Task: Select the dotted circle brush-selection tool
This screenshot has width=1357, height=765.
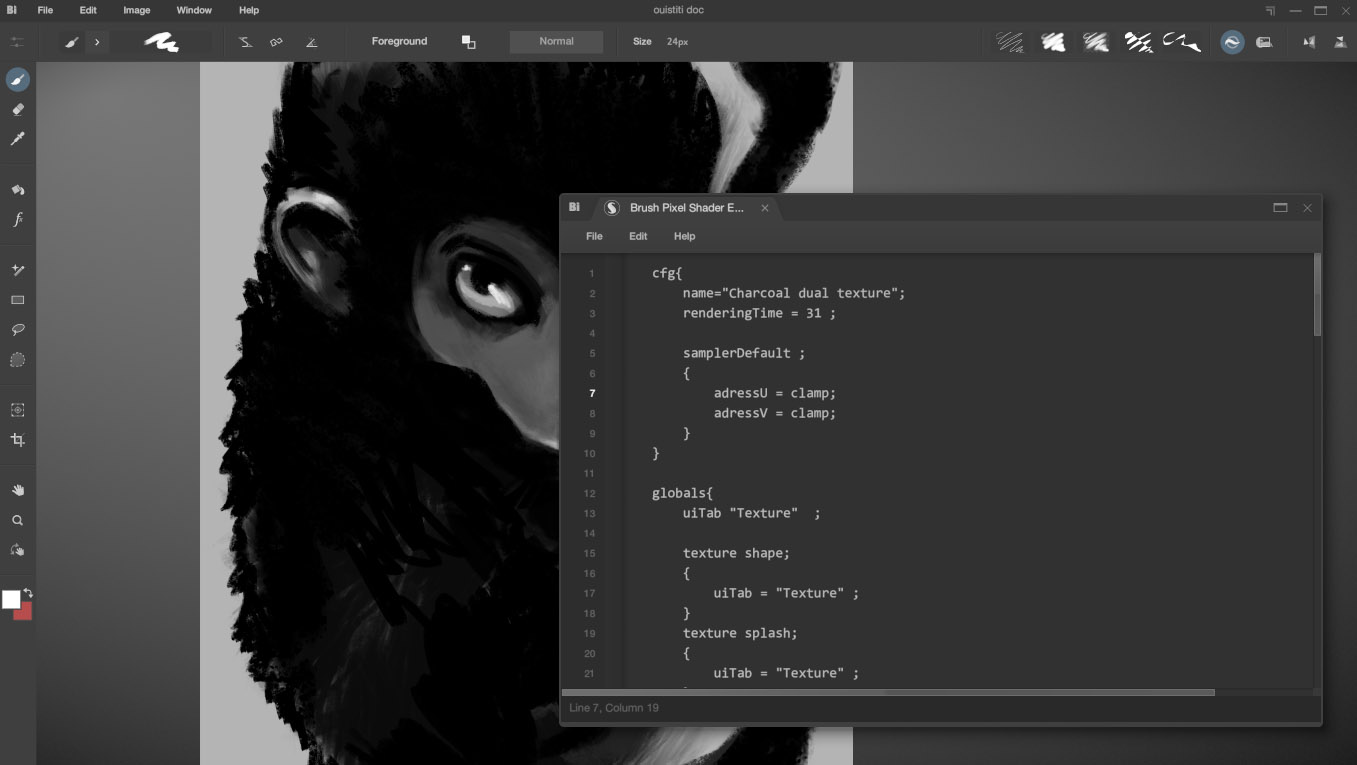Action: (x=18, y=360)
